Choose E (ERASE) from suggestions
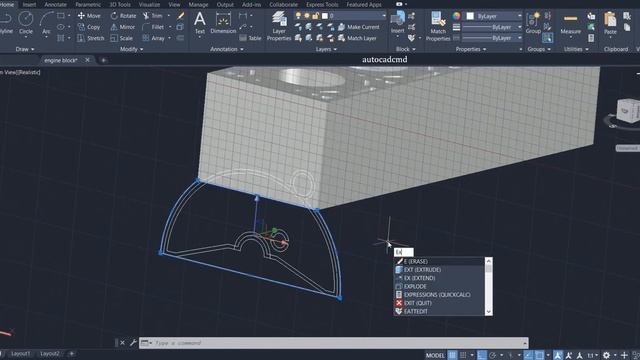This screenshot has width=640, height=360. (439, 261)
